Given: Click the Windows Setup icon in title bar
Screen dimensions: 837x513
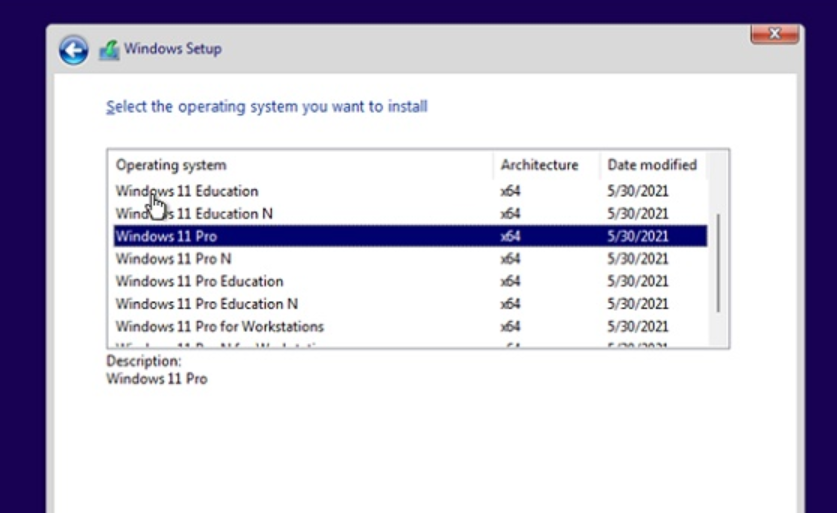Looking at the screenshot, I should pyautogui.click(x=108, y=49).
